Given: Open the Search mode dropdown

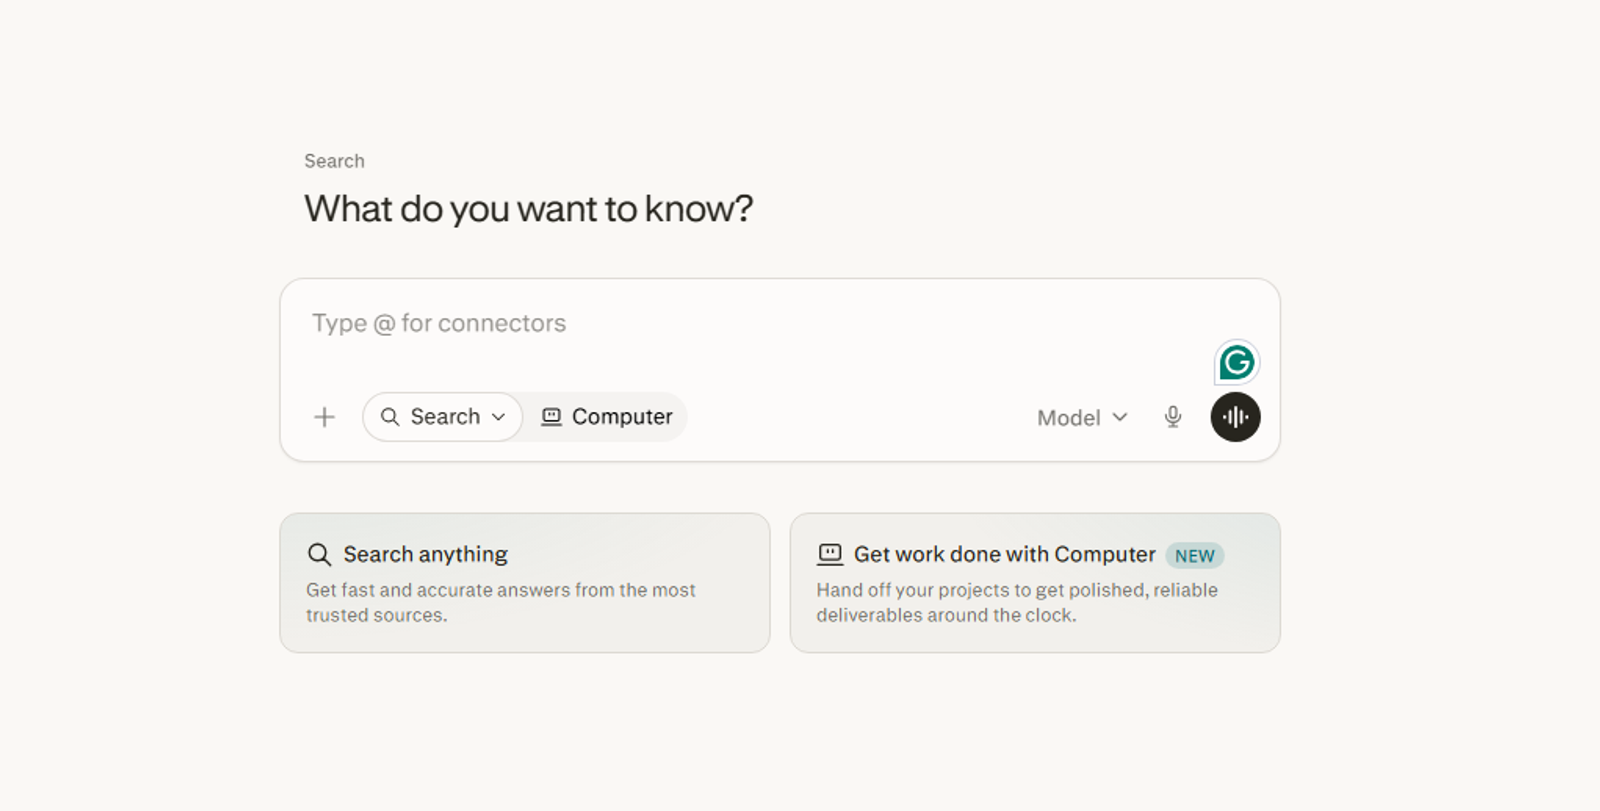Looking at the screenshot, I should 443,417.
